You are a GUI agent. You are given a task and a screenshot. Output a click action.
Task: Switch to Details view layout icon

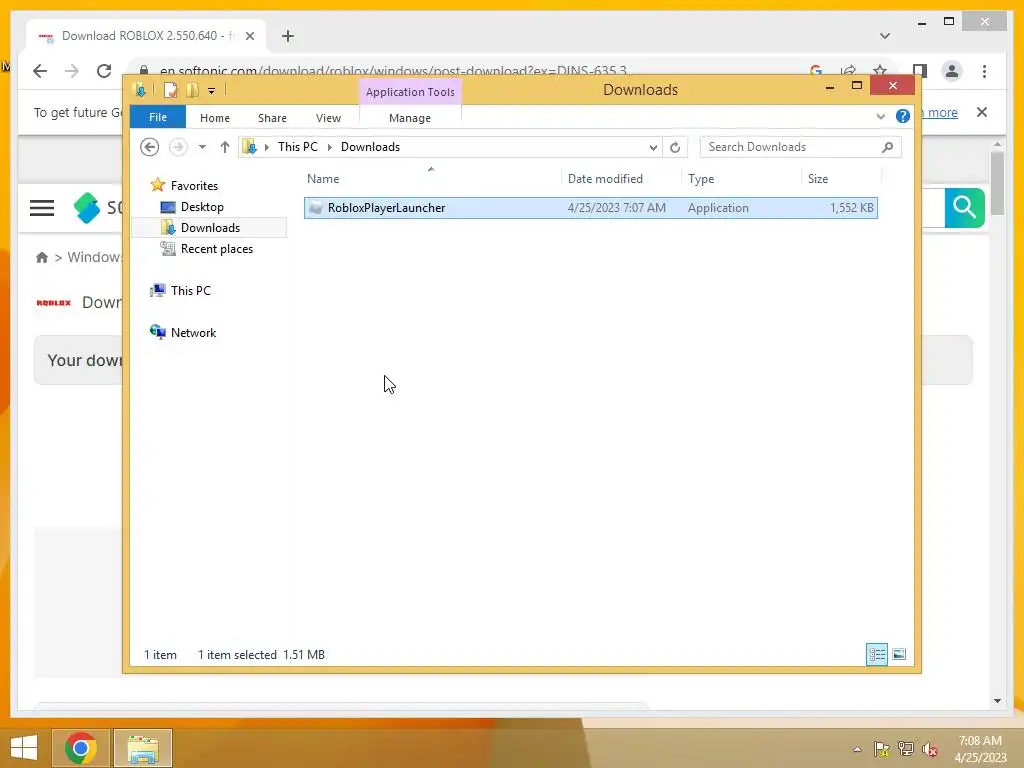(876, 654)
